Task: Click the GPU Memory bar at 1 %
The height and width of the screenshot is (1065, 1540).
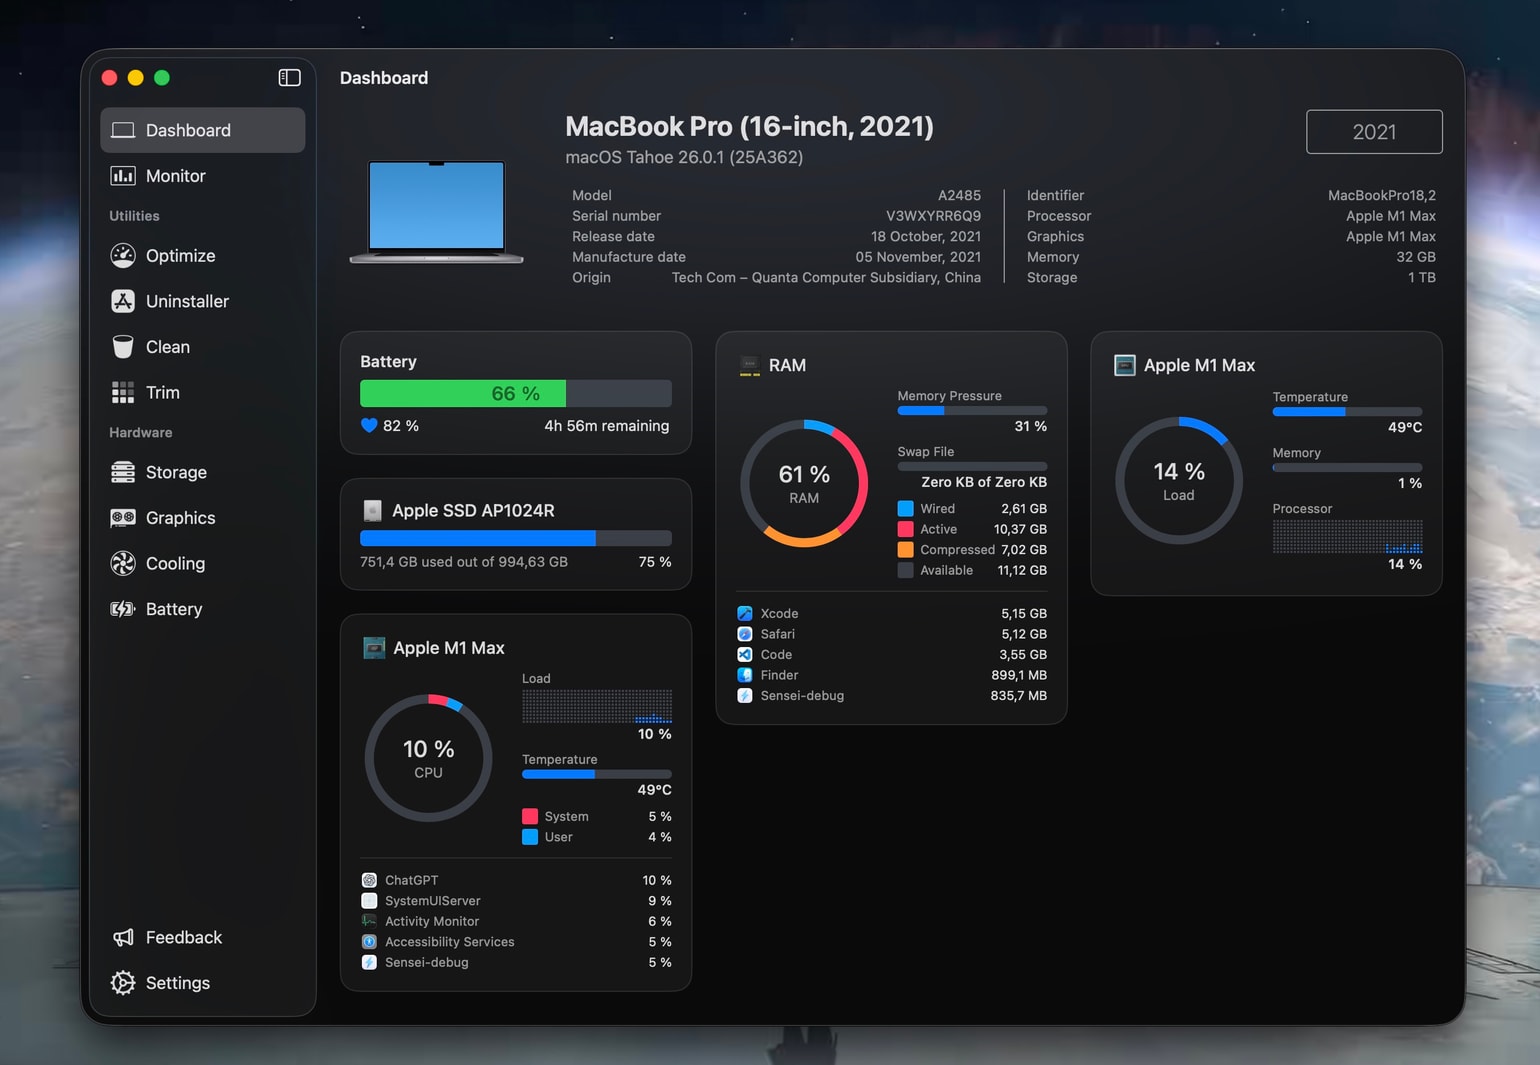Action: [1347, 467]
